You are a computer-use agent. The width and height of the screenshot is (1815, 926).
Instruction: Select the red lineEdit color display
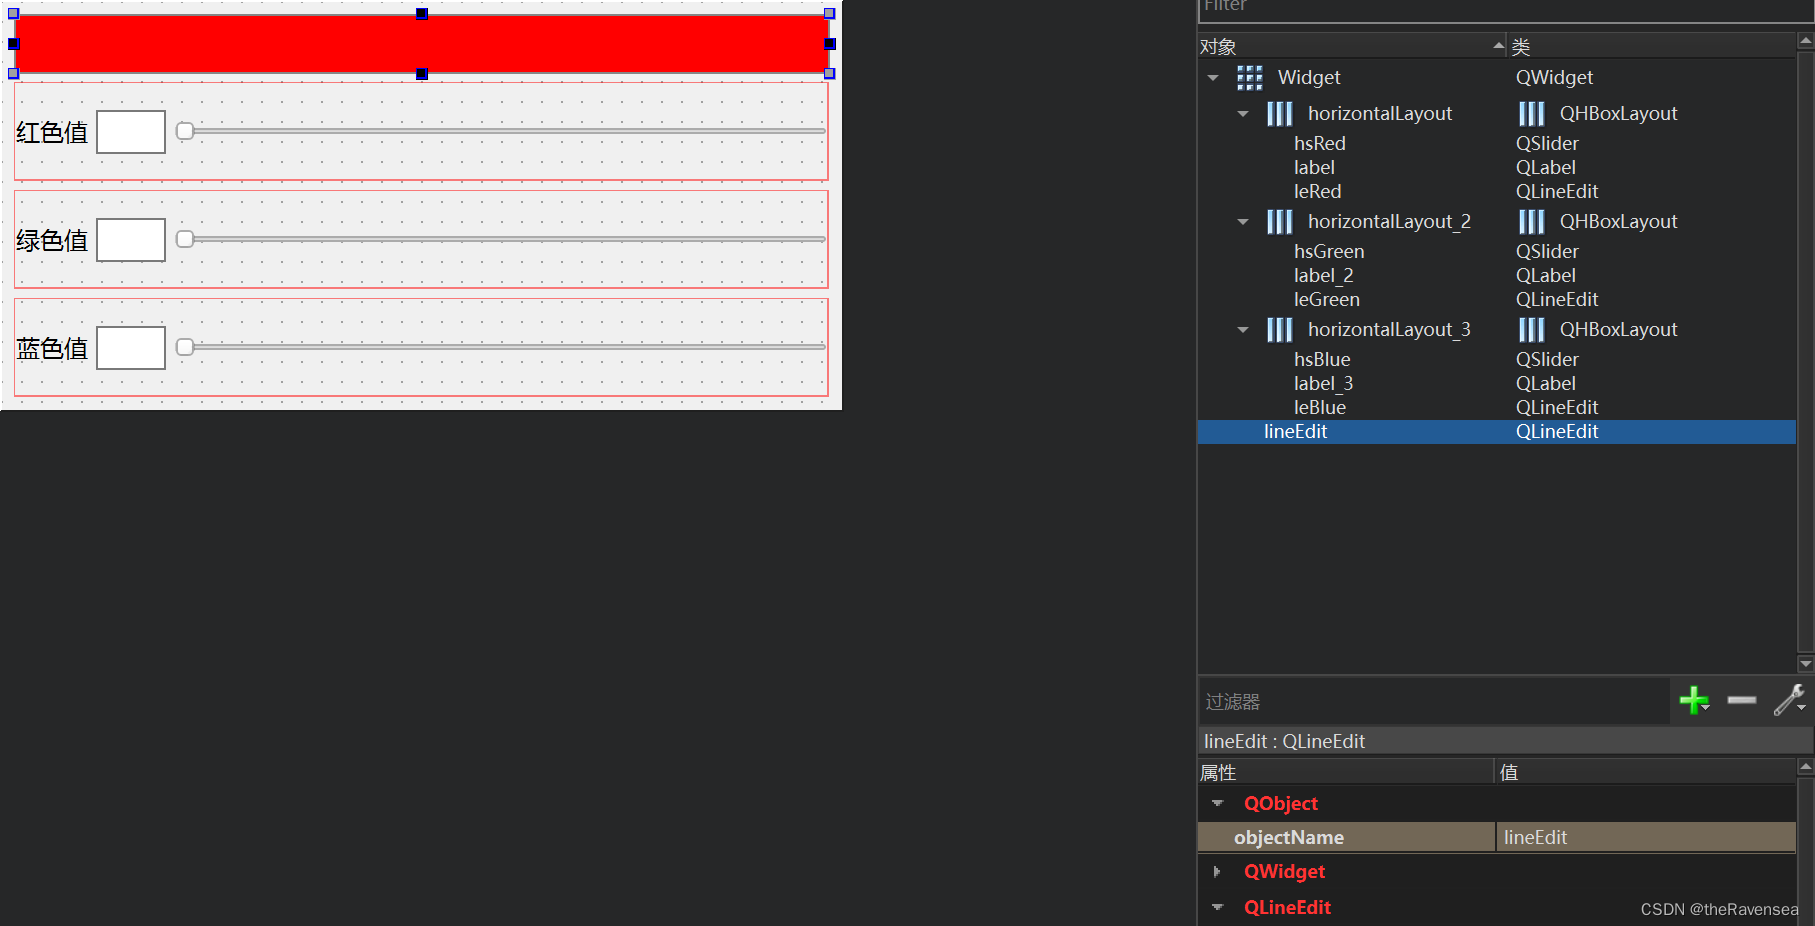pyautogui.click(x=422, y=44)
